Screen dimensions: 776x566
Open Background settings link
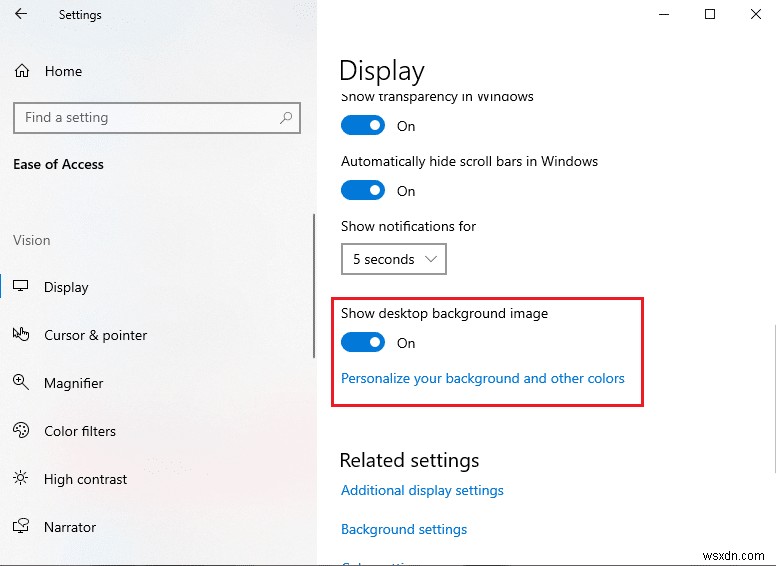[404, 529]
